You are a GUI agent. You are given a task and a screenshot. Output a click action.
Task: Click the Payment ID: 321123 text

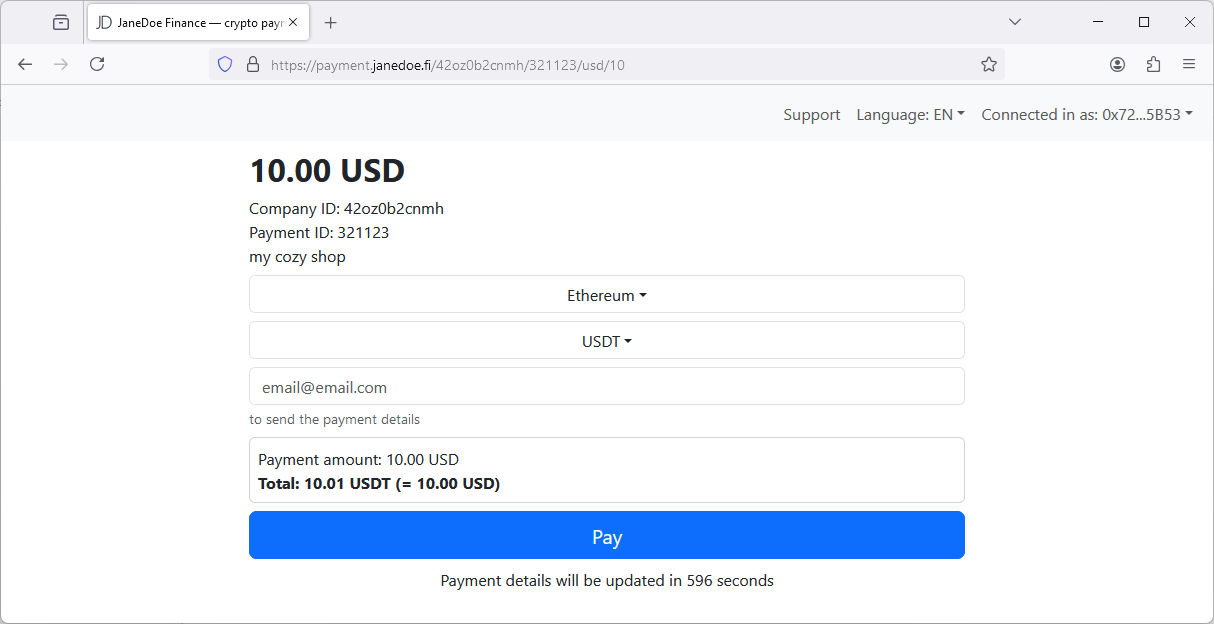click(x=319, y=233)
